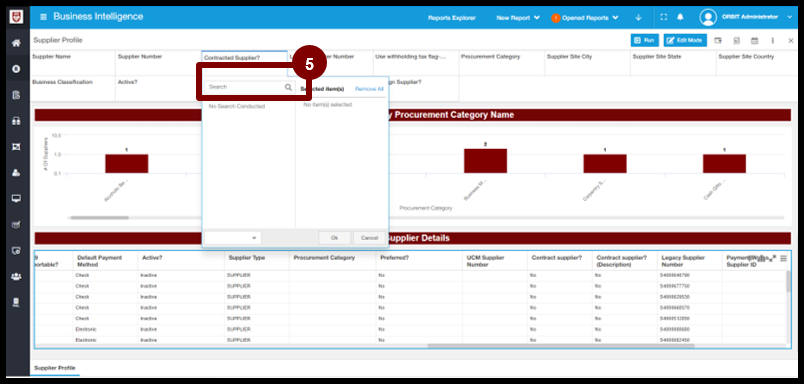Click Remove All link in popup
Screen dimensions: 804x384
369,89
